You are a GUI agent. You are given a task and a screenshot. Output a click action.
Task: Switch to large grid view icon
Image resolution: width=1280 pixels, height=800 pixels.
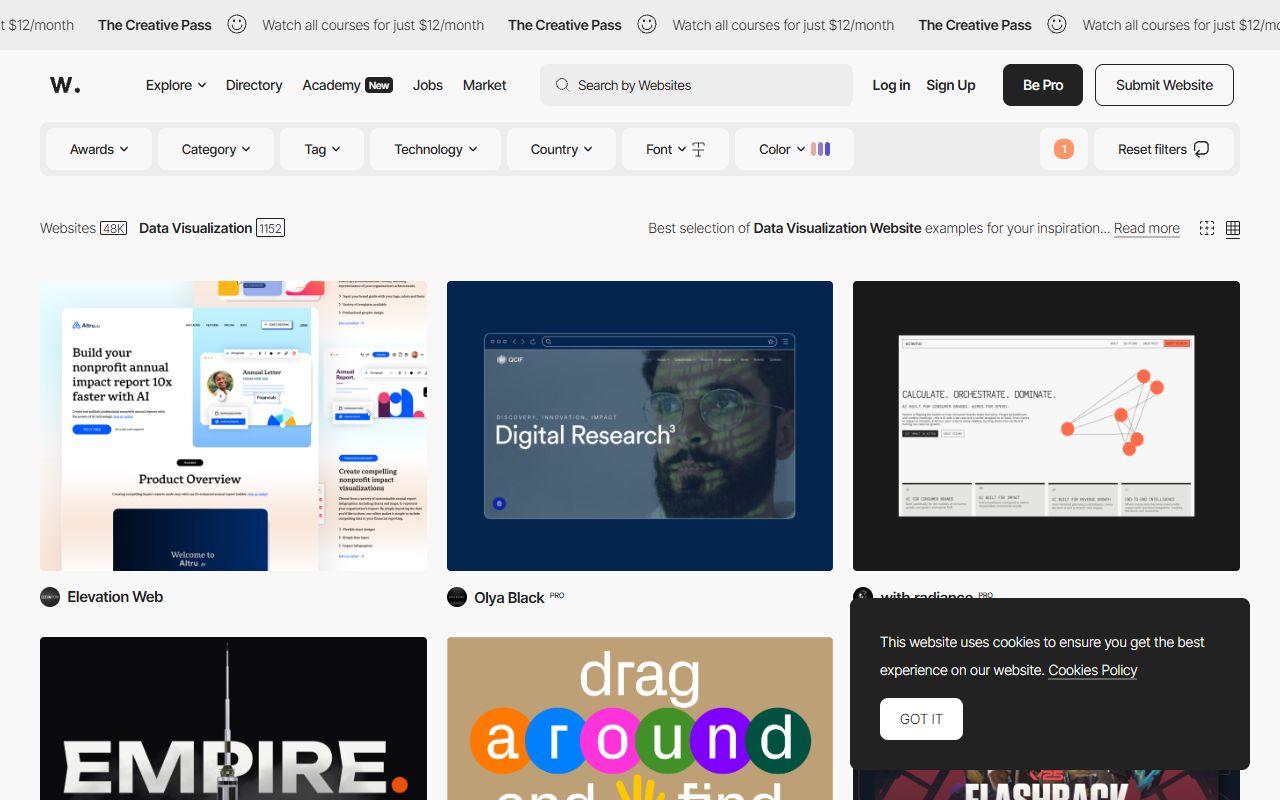pos(1233,228)
